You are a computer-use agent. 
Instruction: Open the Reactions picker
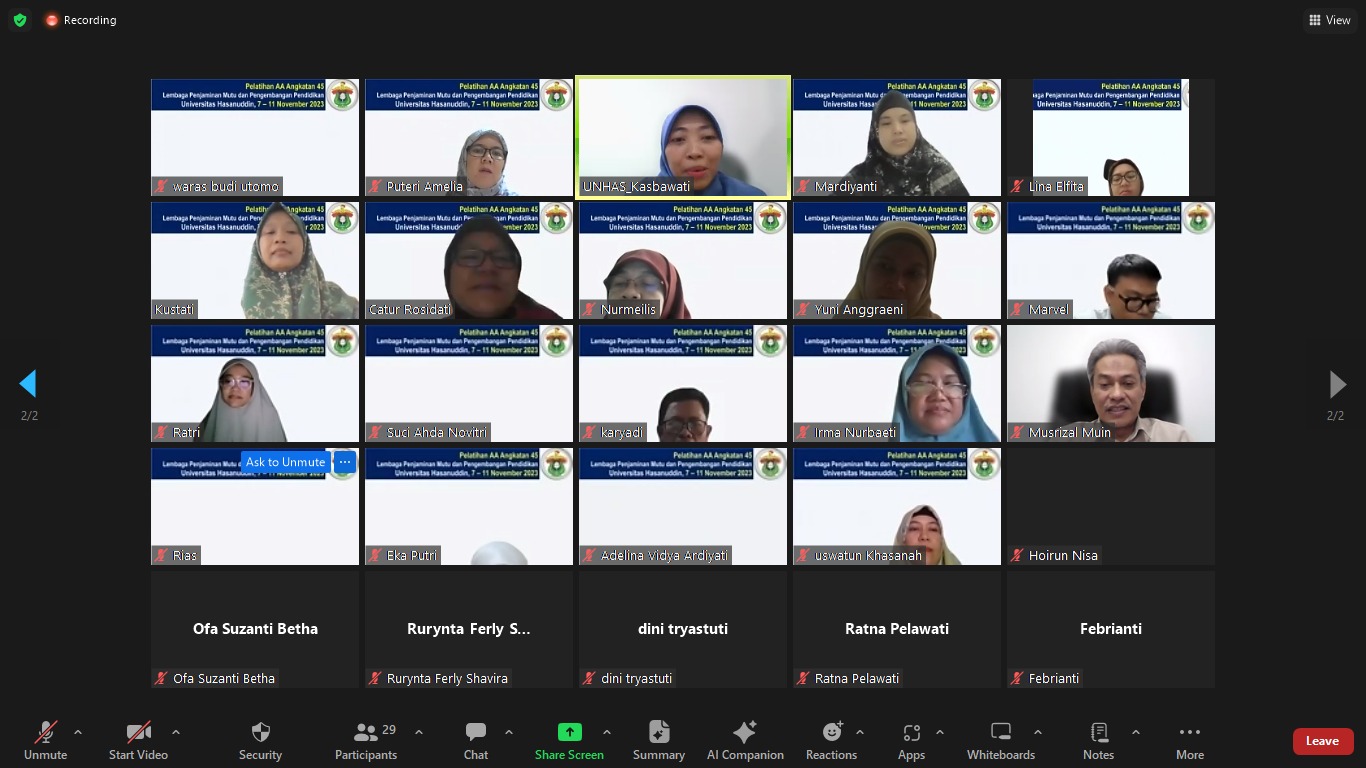coord(831,741)
